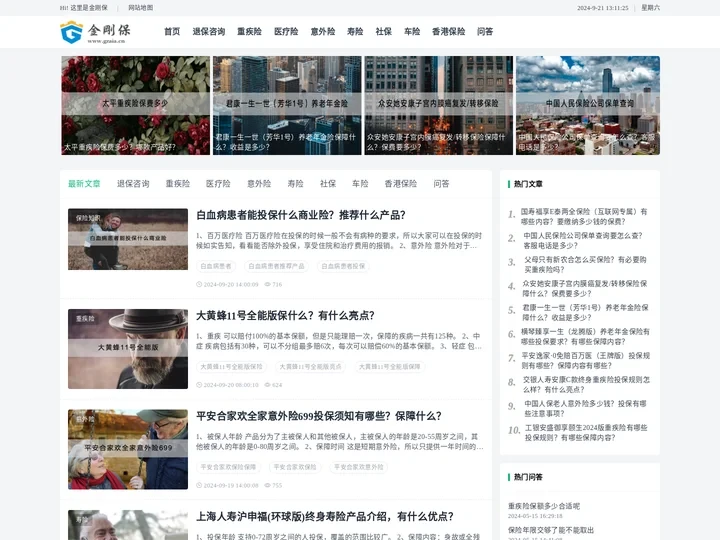Open article 平安合家欢全家意外险699投保须知
Viewport: 720px width, 540px height.
319,416
